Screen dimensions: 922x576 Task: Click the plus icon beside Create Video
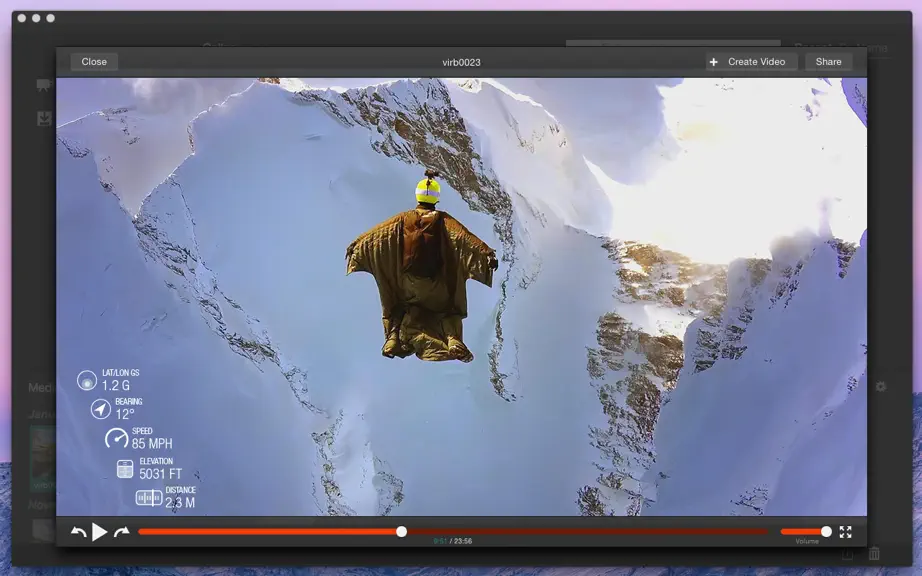tap(713, 62)
